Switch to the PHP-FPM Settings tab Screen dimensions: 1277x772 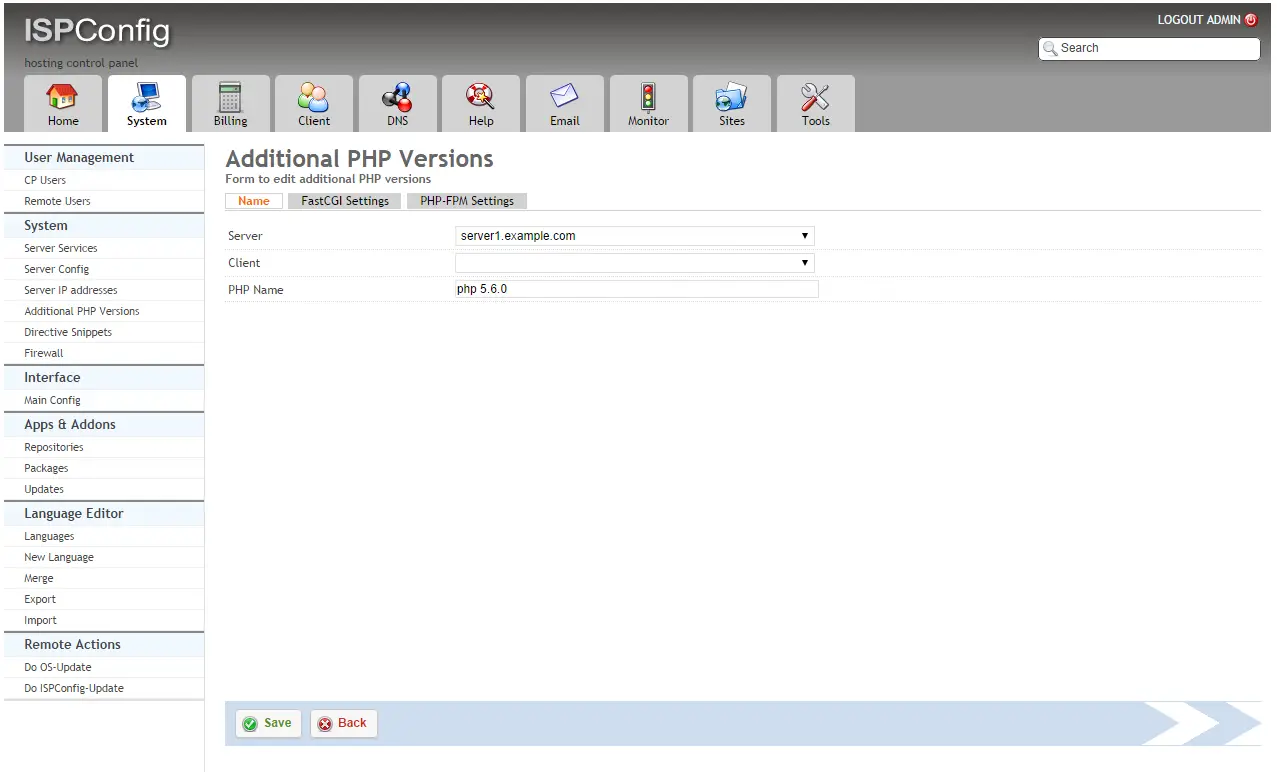tap(467, 201)
